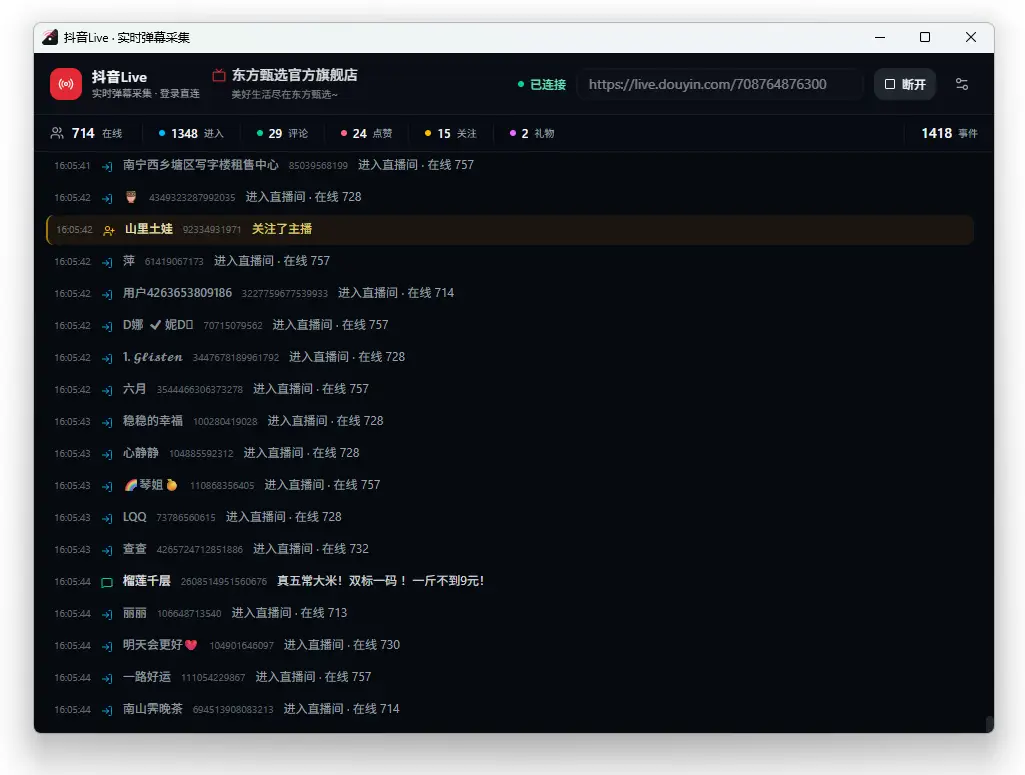Screen dimensions: 1025x775
Task: Click the 29 评论 stat
Action: 282,133
